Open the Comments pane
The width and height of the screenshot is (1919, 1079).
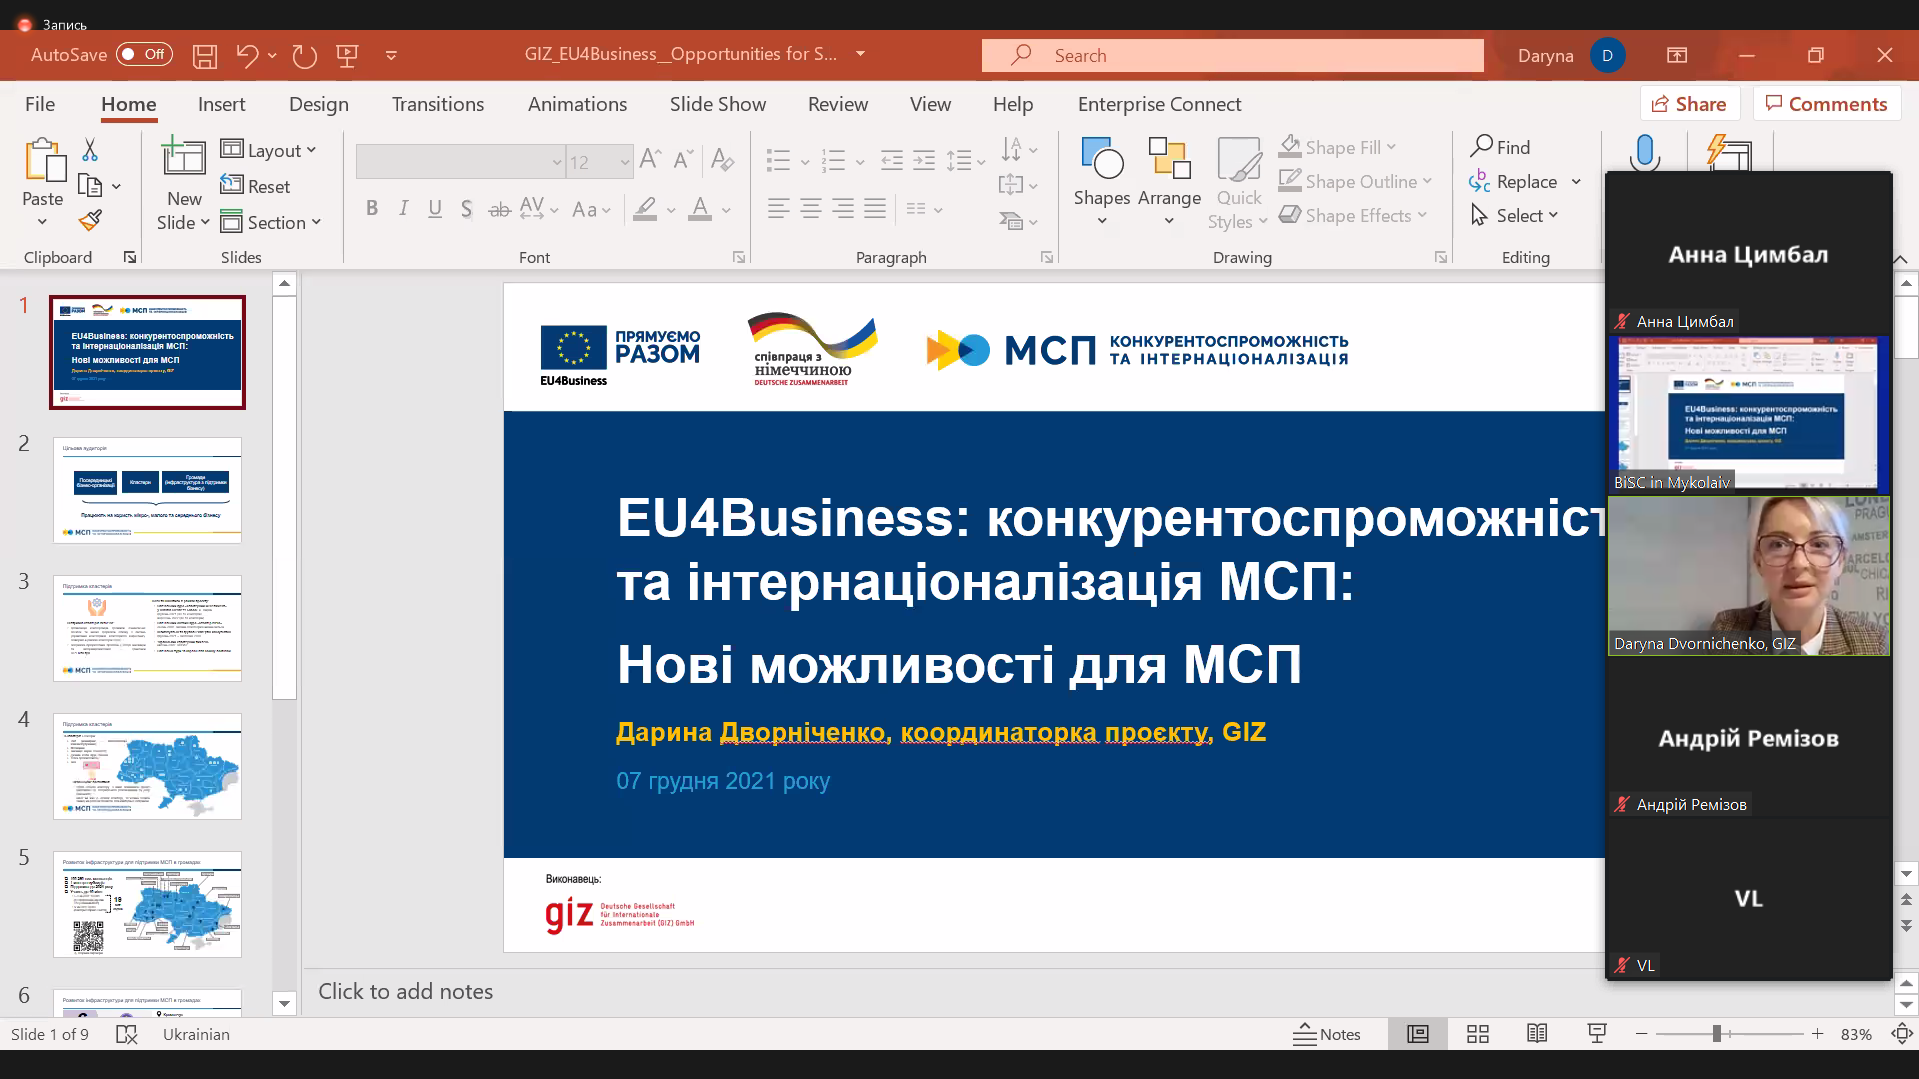[x=1826, y=104]
